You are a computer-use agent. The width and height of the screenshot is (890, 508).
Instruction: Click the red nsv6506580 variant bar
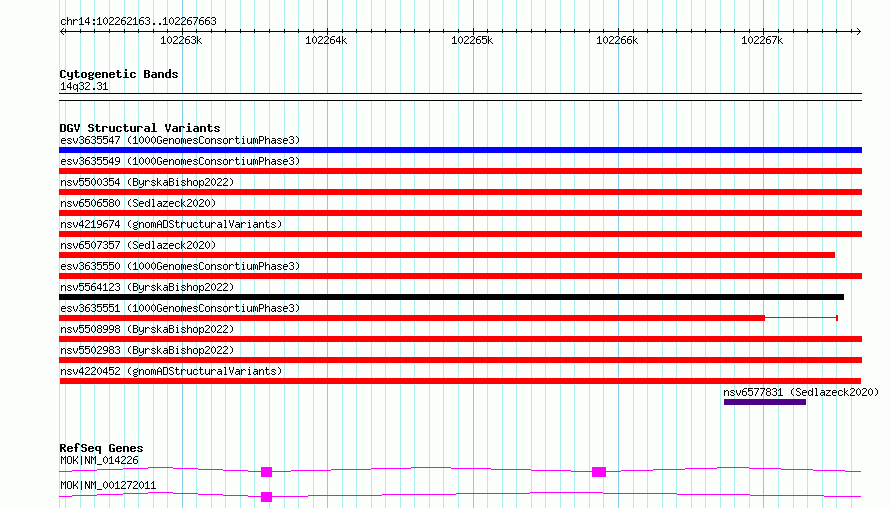pos(460,213)
